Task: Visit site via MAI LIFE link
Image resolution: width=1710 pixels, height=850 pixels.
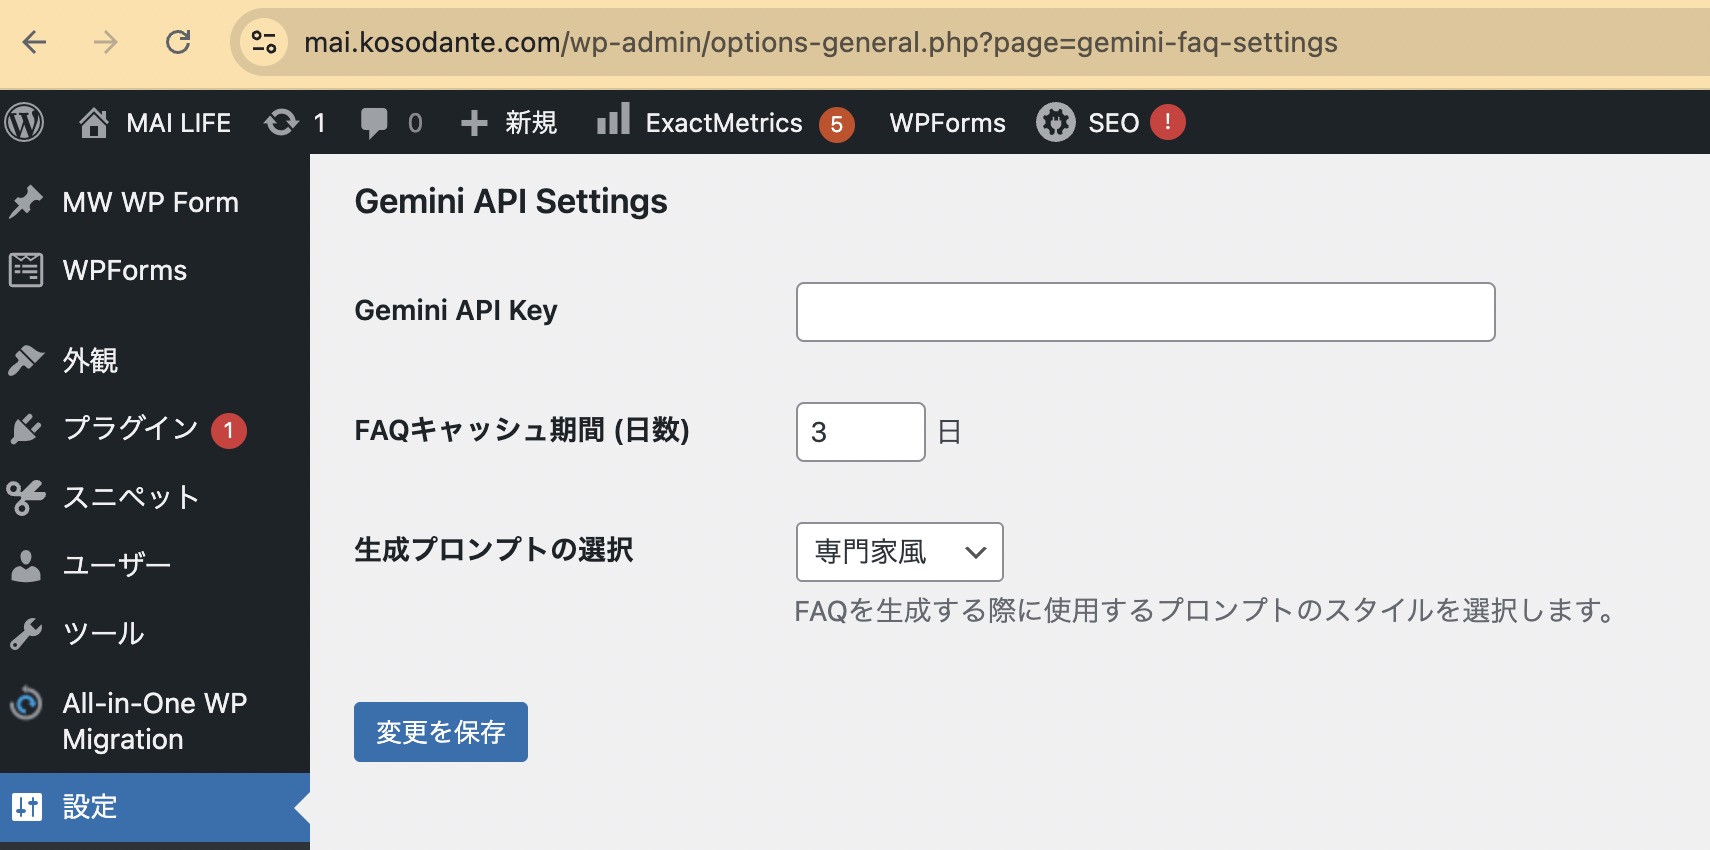Action: pos(178,123)
